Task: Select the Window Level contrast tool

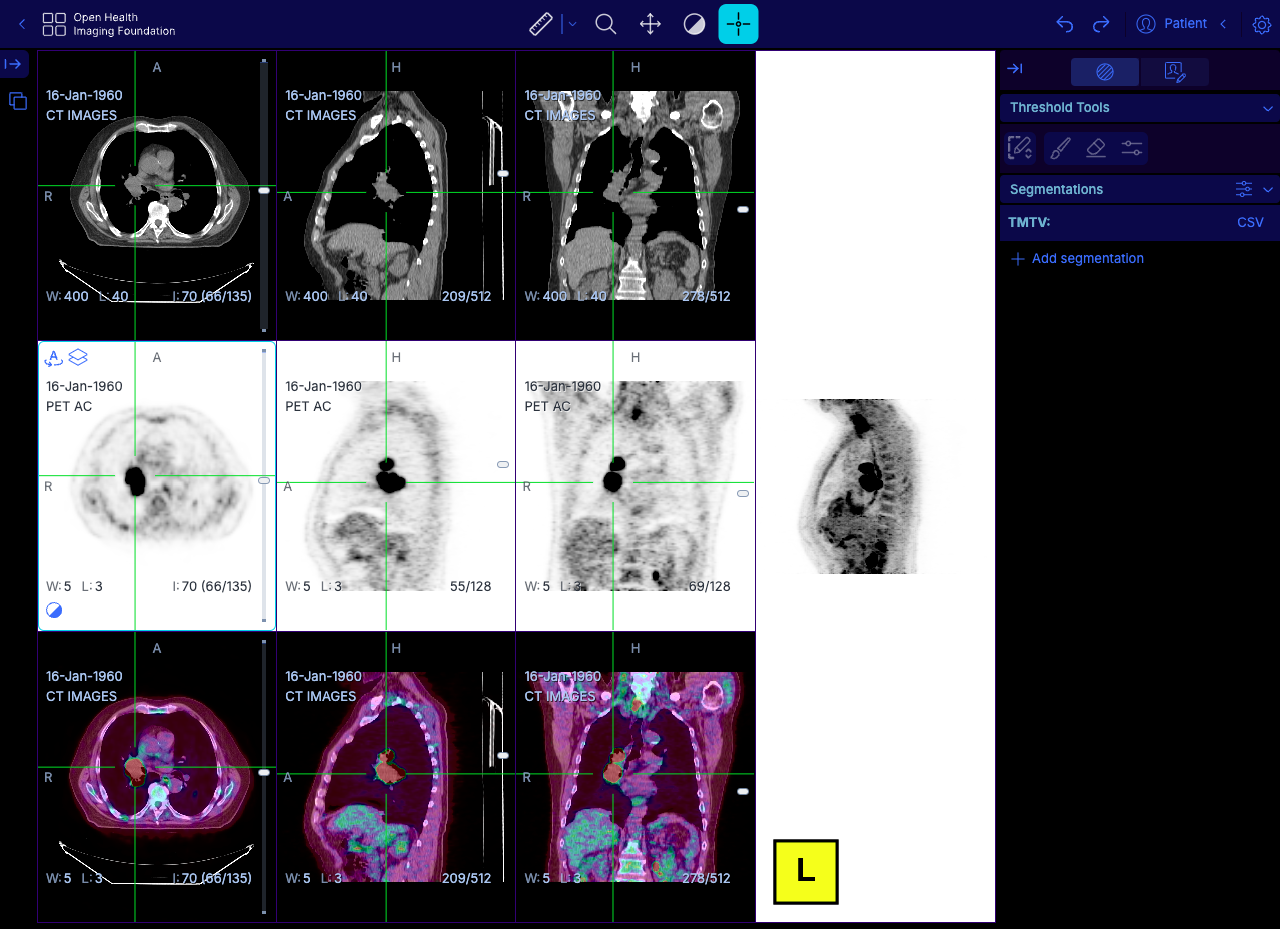Action: pos(694,24)
